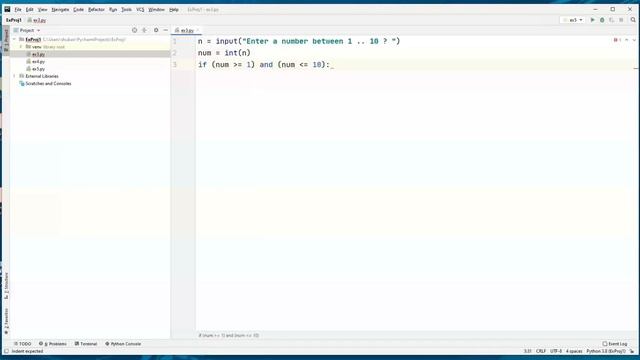This screenshot has width=640, height=360.
Task: Open Project panel settings gear
Action: [x=156, y=30]
